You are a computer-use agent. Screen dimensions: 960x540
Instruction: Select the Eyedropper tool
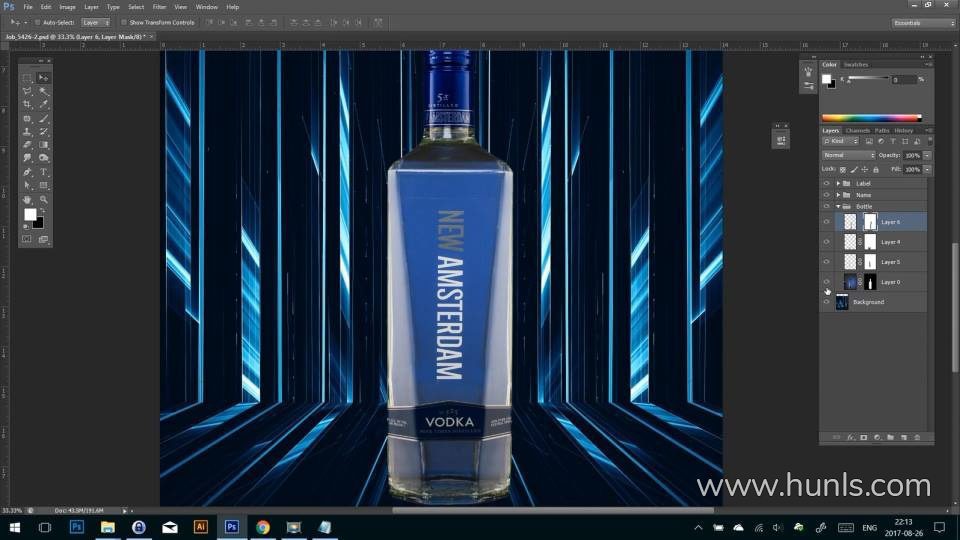coord(43,105)
